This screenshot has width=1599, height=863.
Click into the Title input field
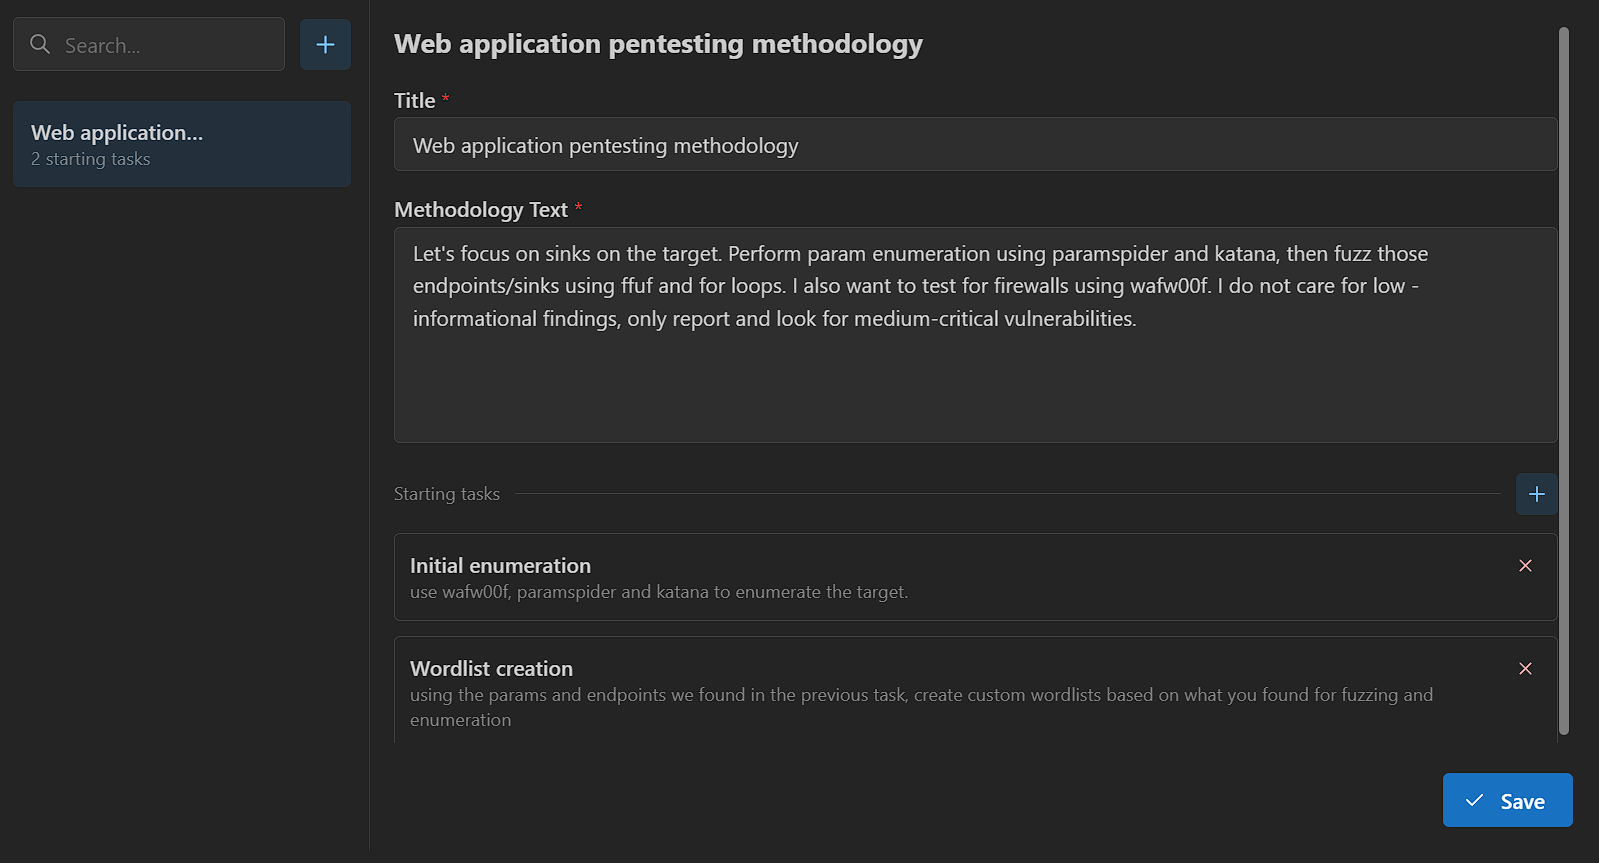(975, 145)
